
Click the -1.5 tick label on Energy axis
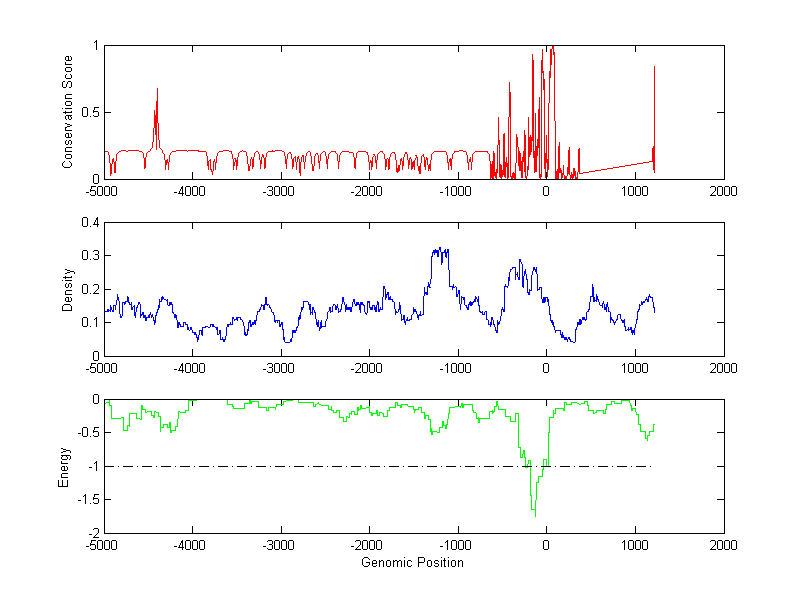[86, 500]
